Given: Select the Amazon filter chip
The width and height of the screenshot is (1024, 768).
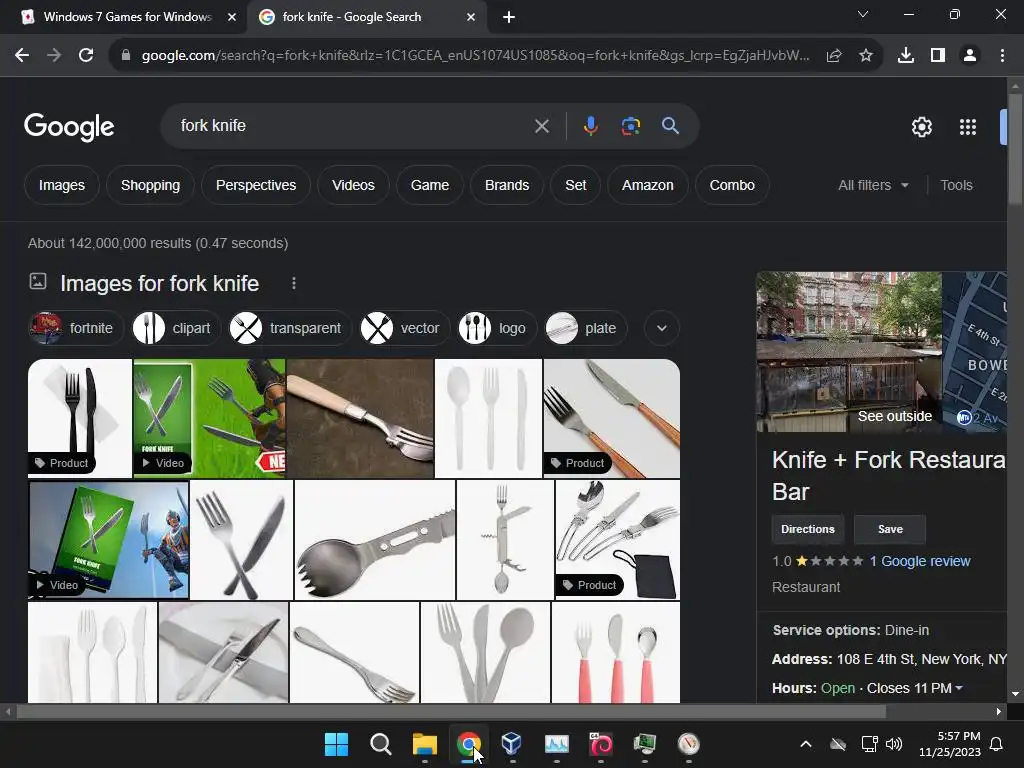Looking at the screenshot, I should point(647,185).
